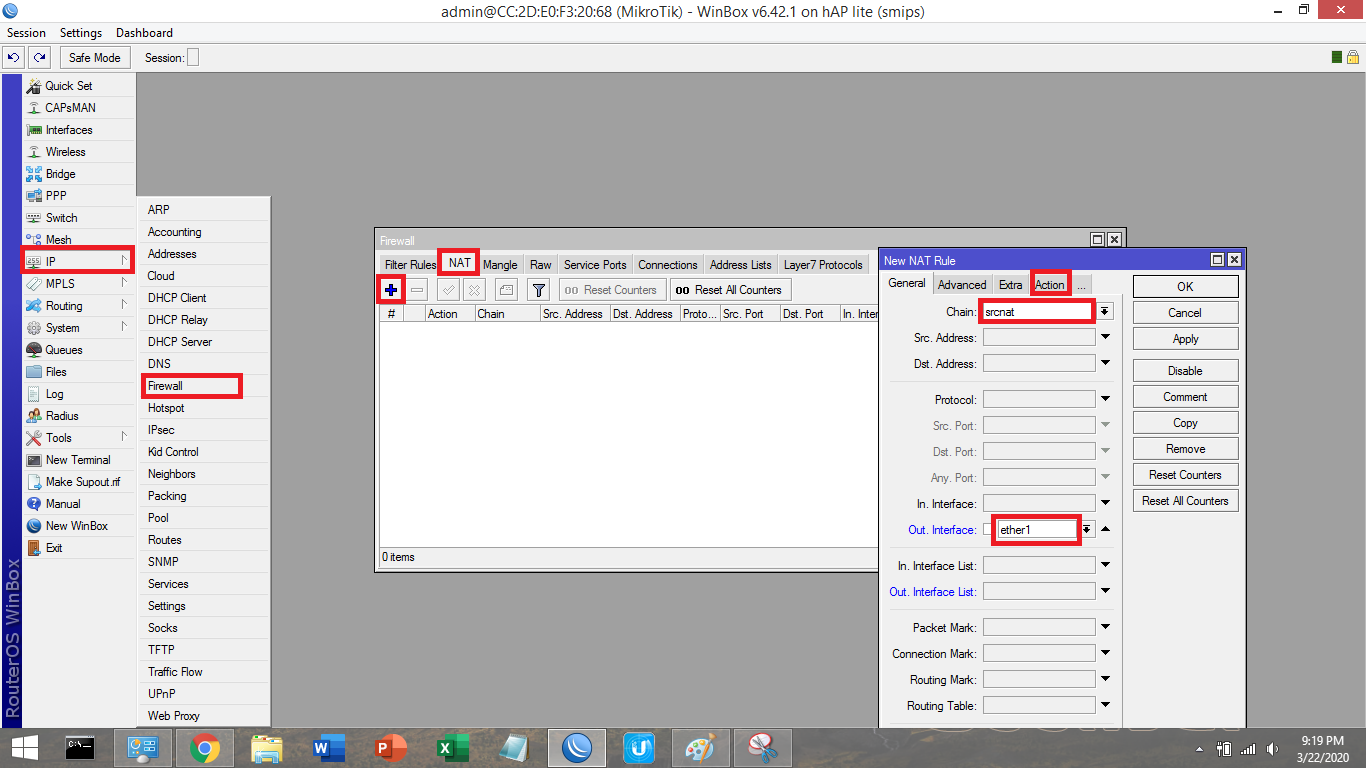This screenshot has height=768, width=1366.
Task: Expand the Routing Table field
Action: click(x=1106, y=706)
